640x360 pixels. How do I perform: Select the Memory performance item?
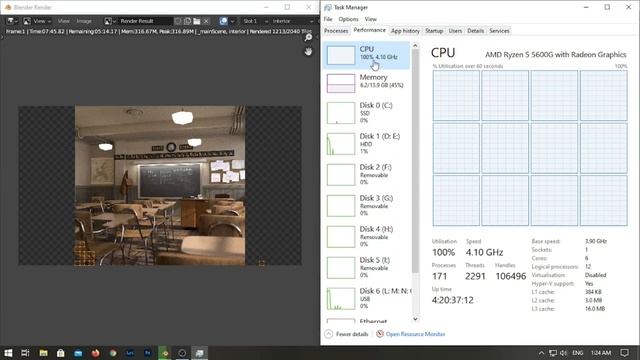click(x=367, y=83)
